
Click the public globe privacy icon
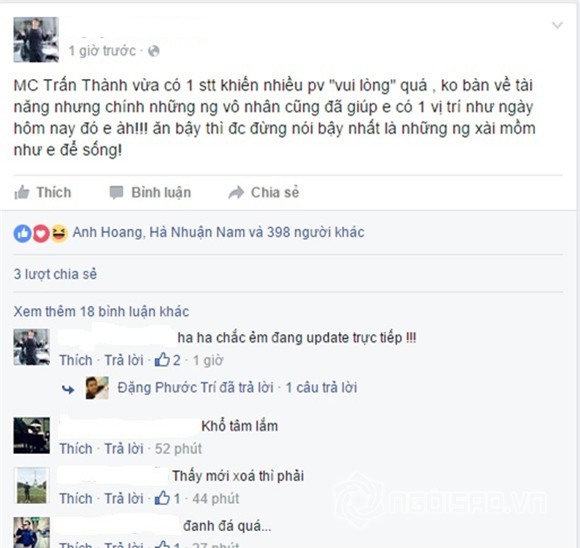[154, 51]
